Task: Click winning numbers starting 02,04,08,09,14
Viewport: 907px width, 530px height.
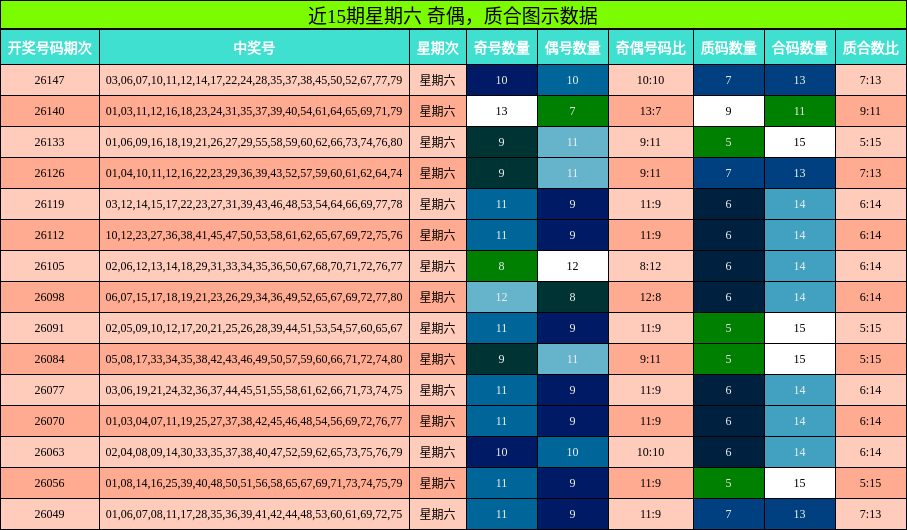Action: point(255,452)
